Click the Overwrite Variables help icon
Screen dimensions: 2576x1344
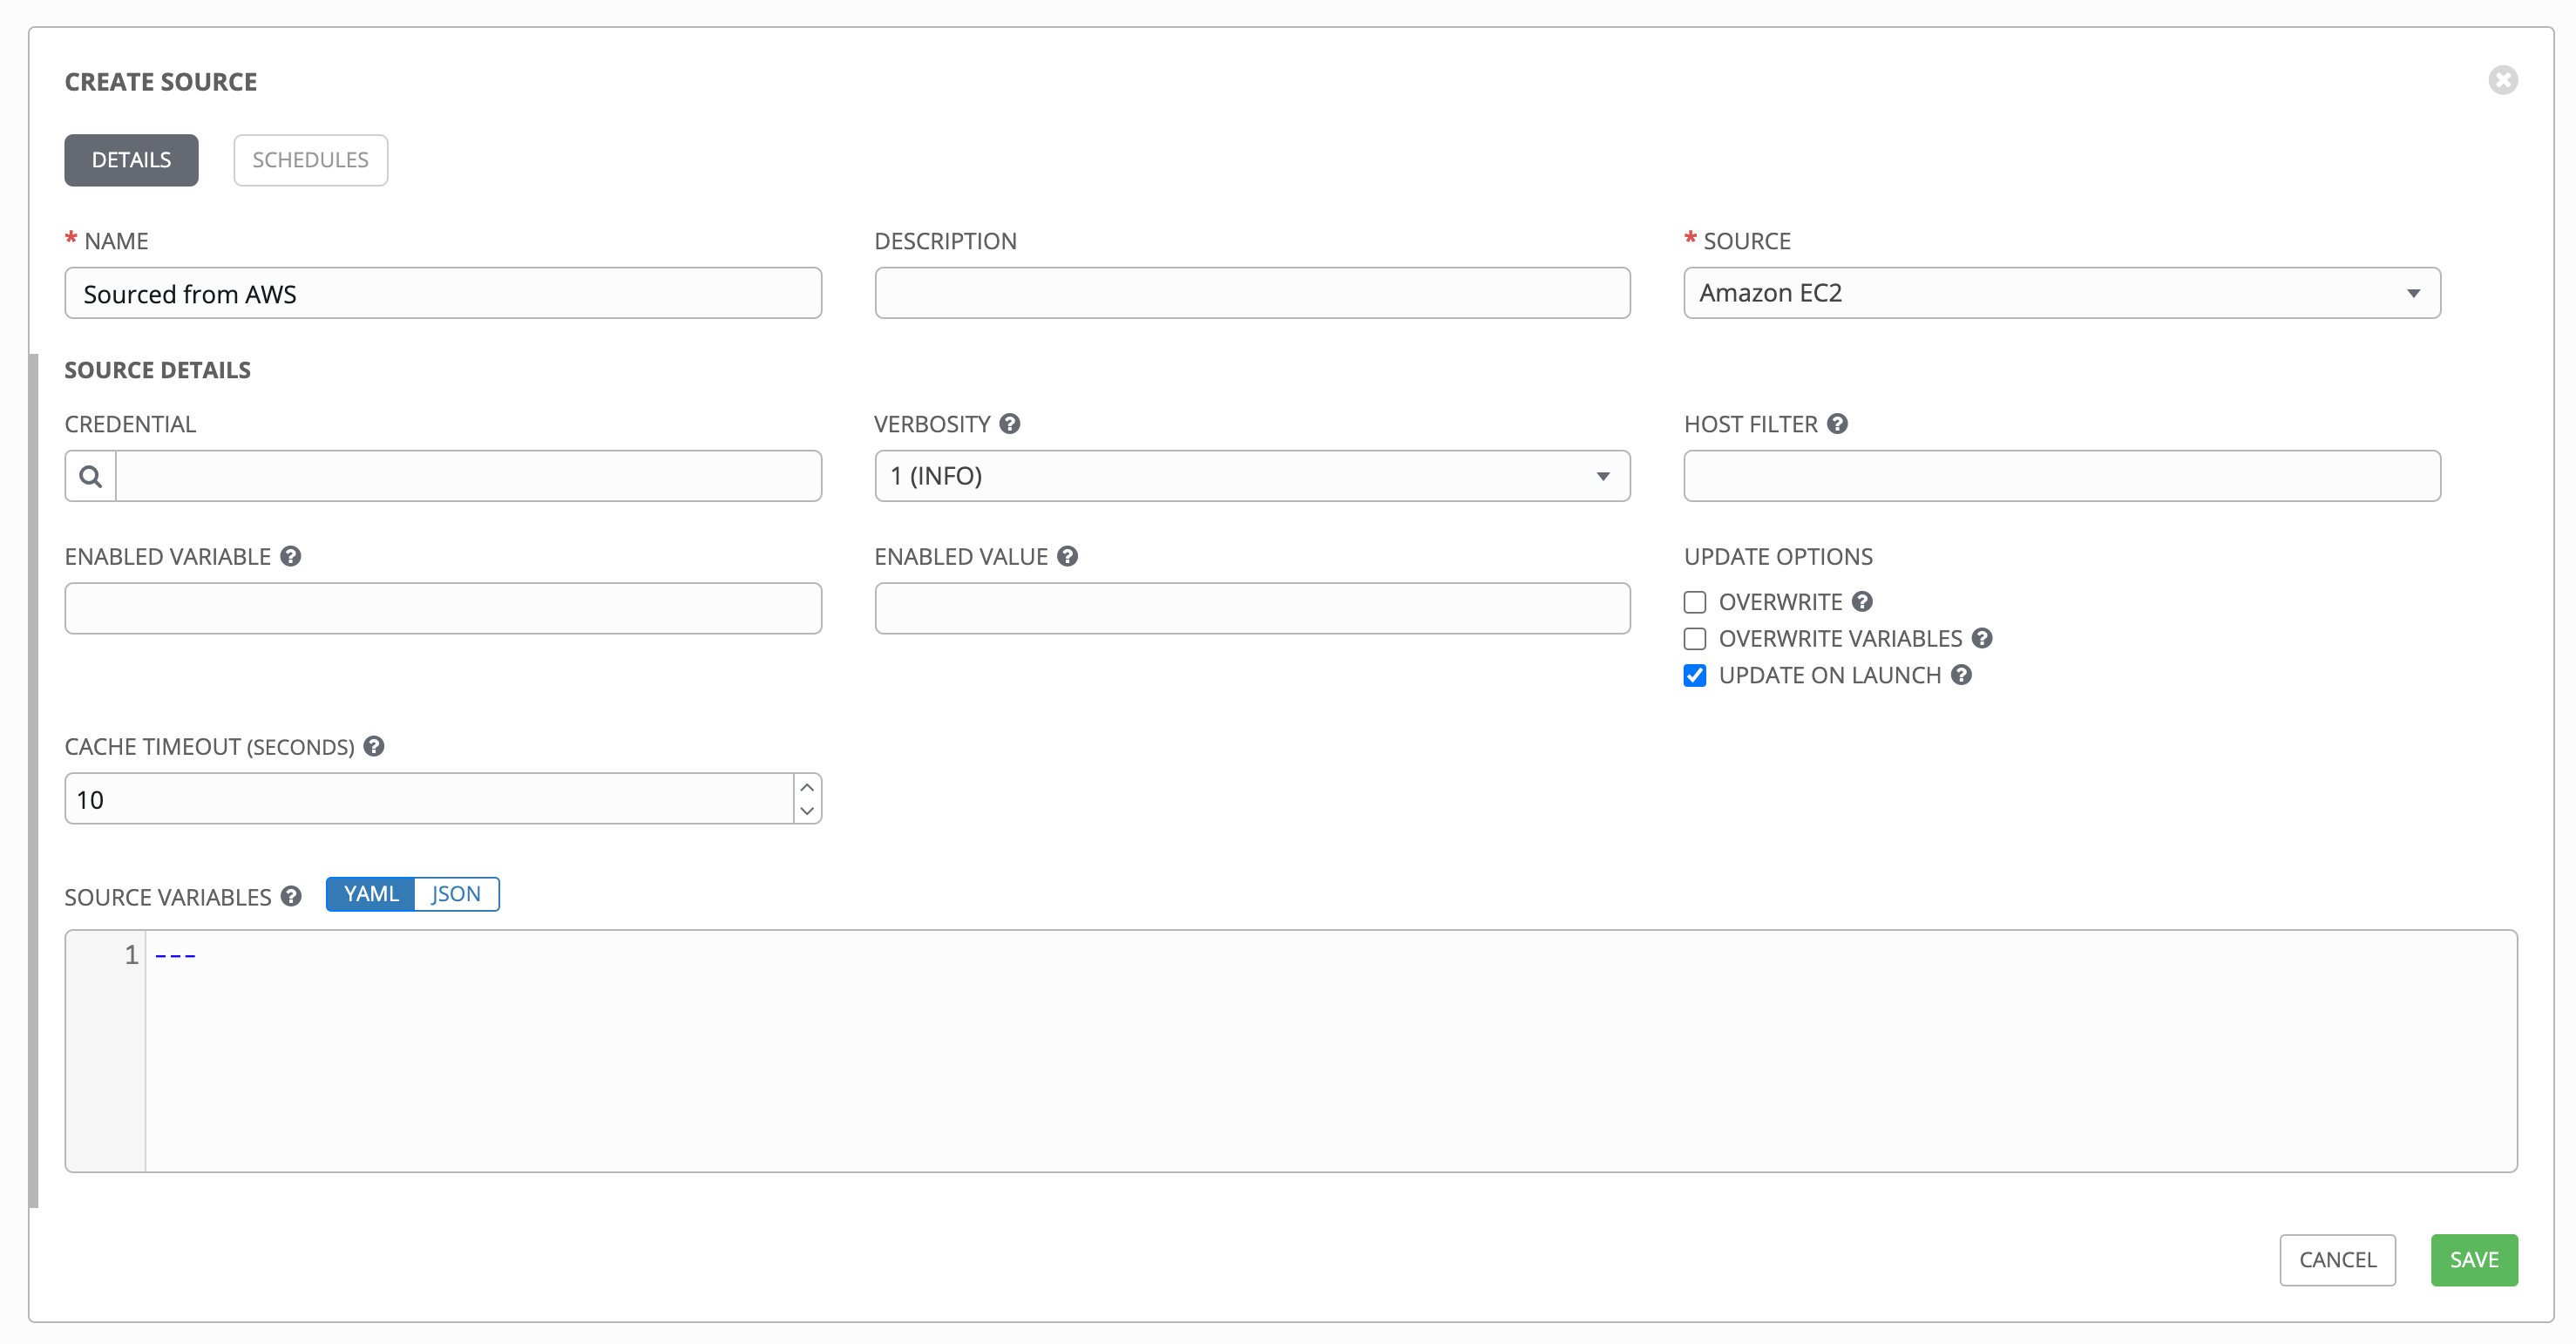point(1982,638)
